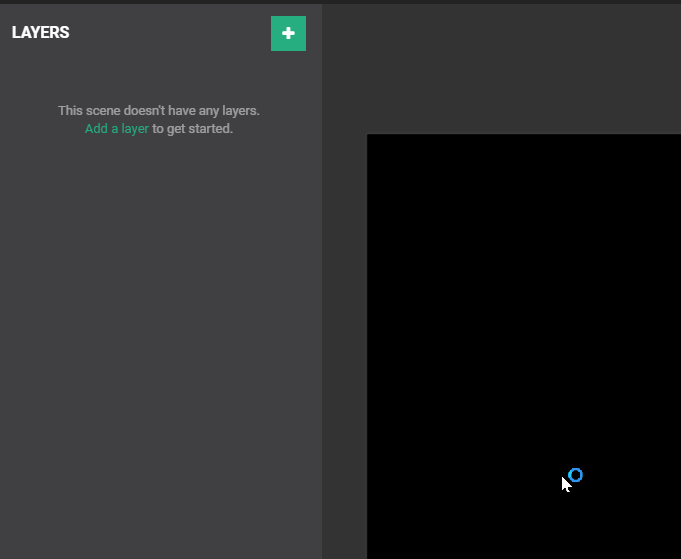Click the LAYERS panel heading
681x559 pixels.
(x=40, y=33)
